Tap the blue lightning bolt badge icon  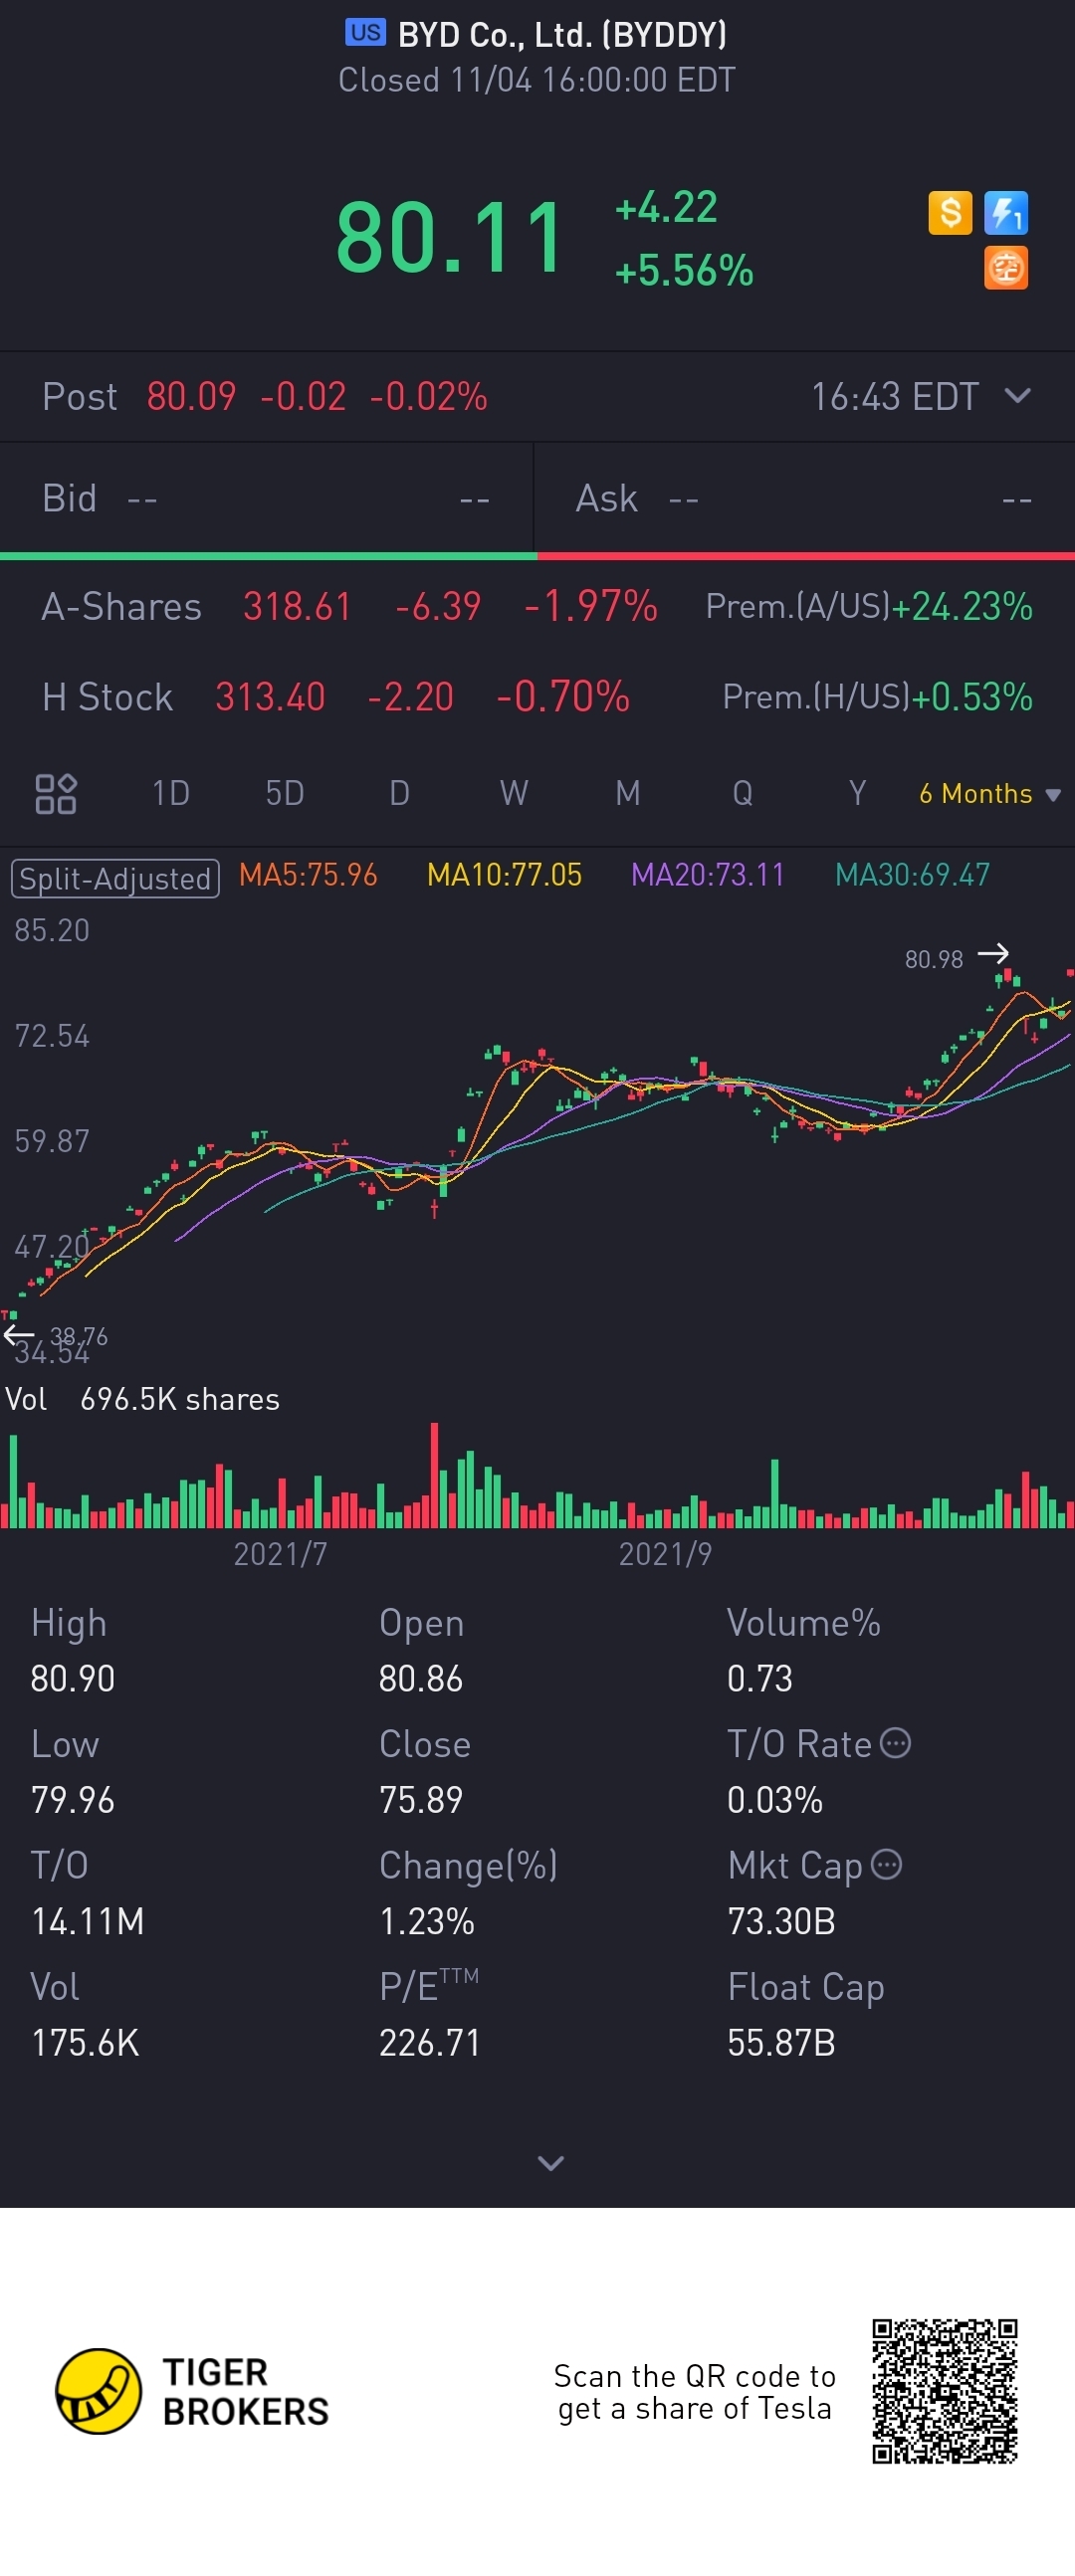coord(1006,213)
